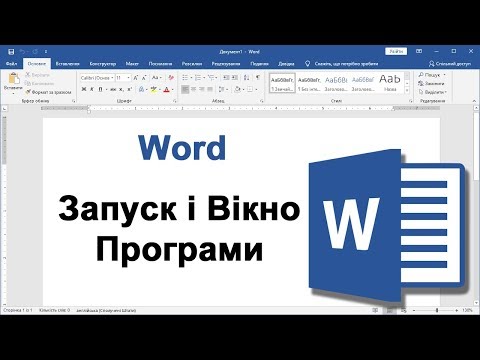Viewport: 480px width, 360px height.
Task: Align text left
Action: pos(185,89)
